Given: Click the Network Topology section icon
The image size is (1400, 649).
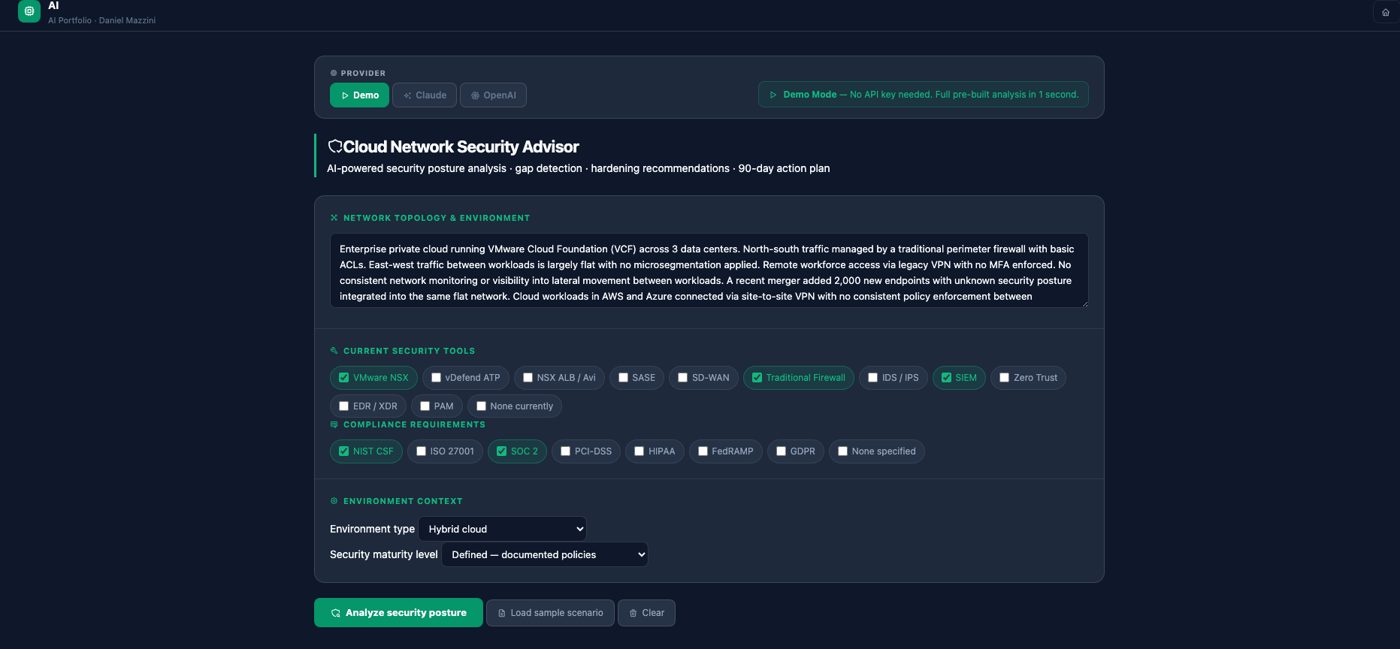Looking at the screenshot, I should coord(334,218).
